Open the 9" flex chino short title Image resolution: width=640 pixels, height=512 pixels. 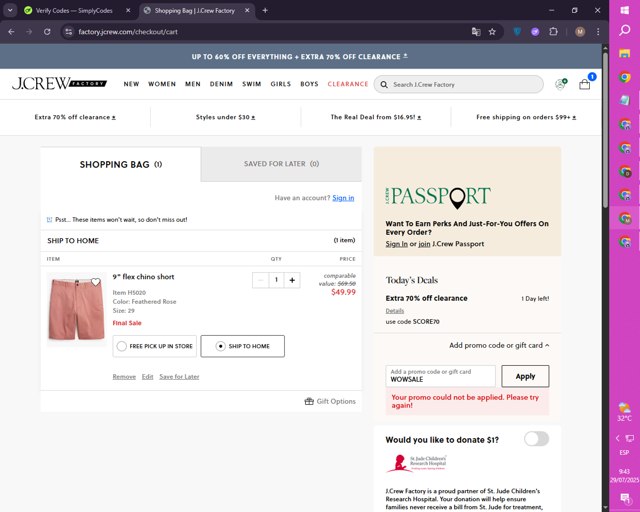[x=143, y=277]
